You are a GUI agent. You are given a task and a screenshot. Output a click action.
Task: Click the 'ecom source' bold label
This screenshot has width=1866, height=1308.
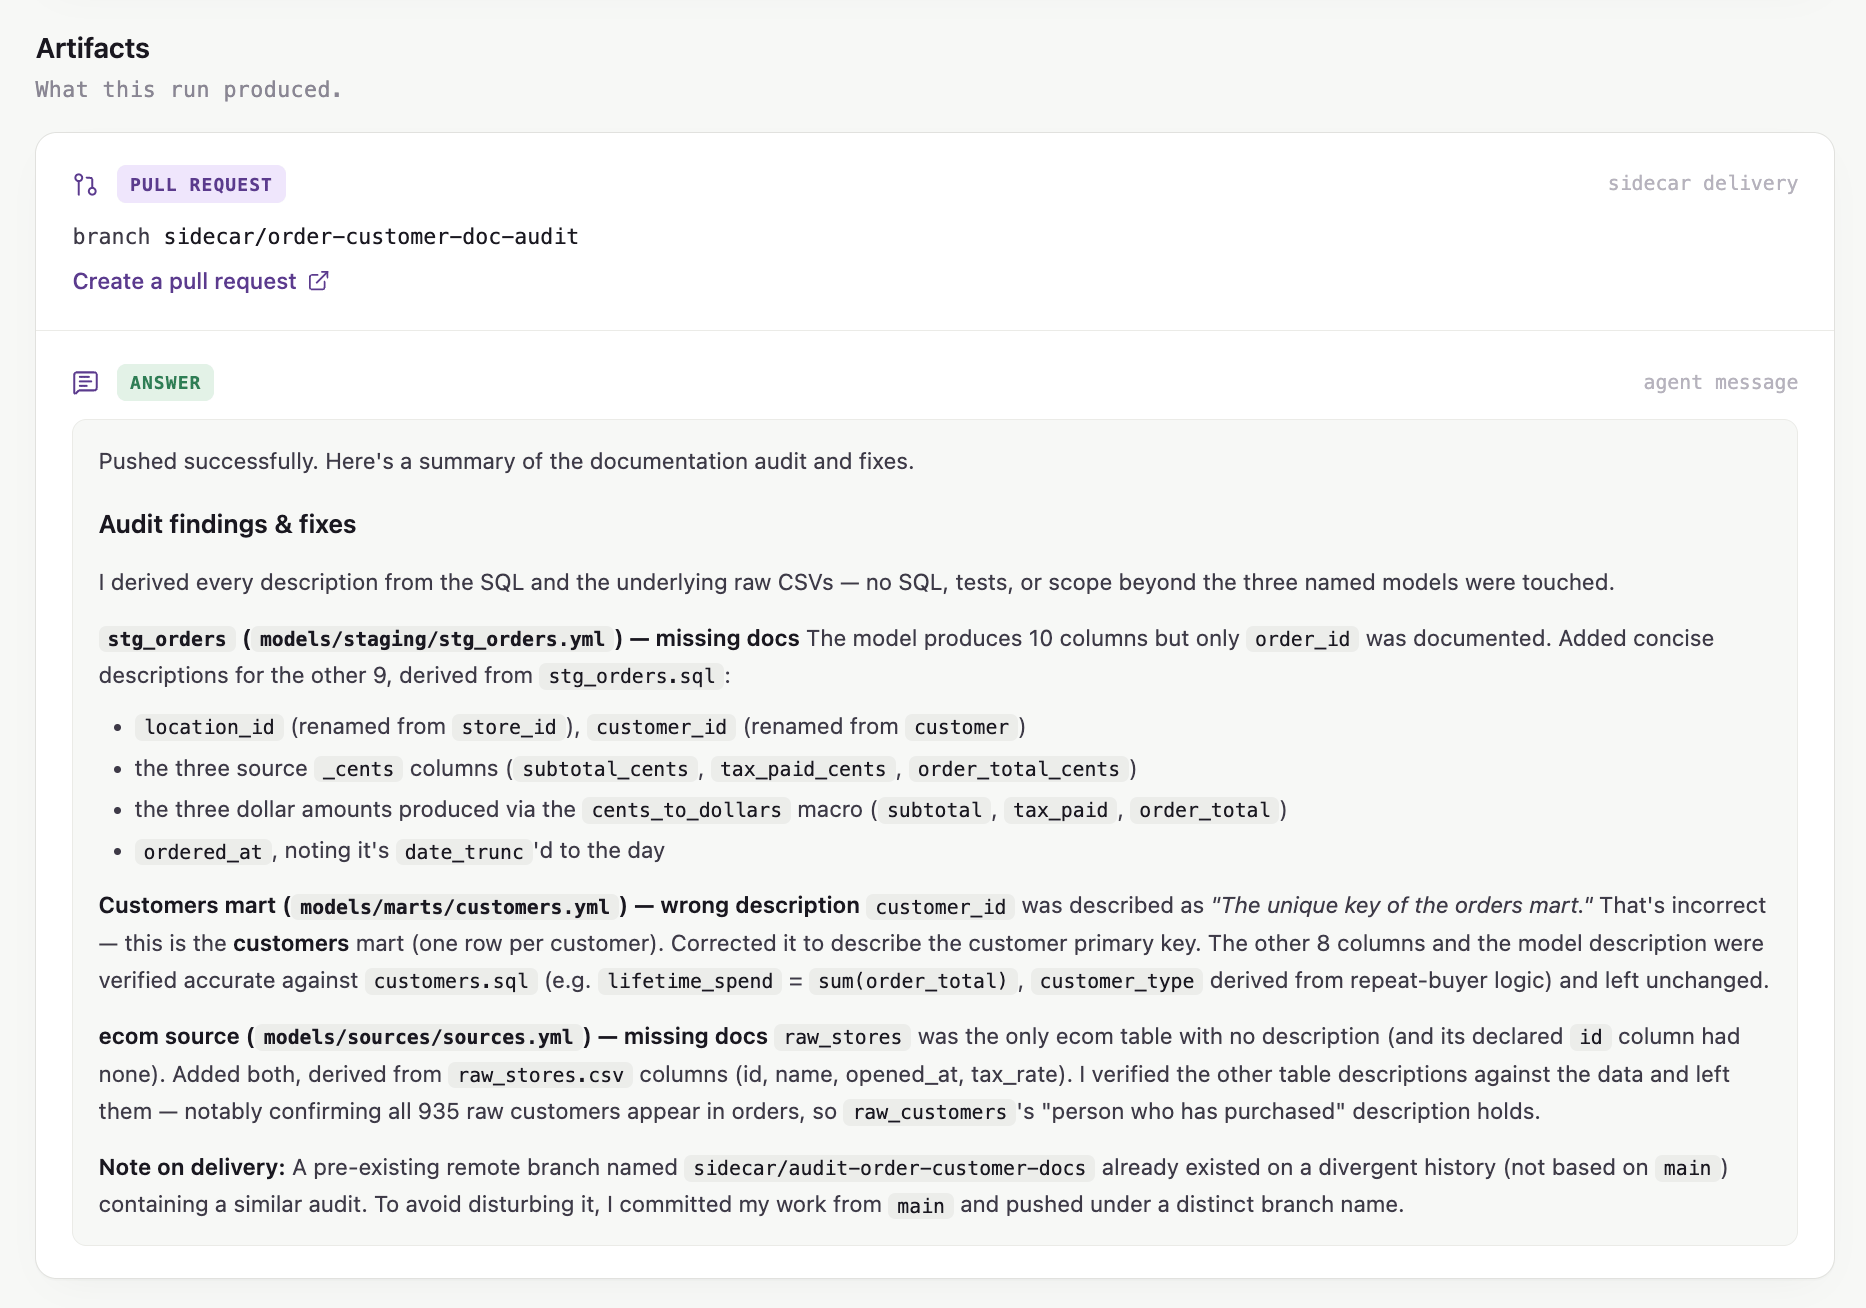(169, 1036)
